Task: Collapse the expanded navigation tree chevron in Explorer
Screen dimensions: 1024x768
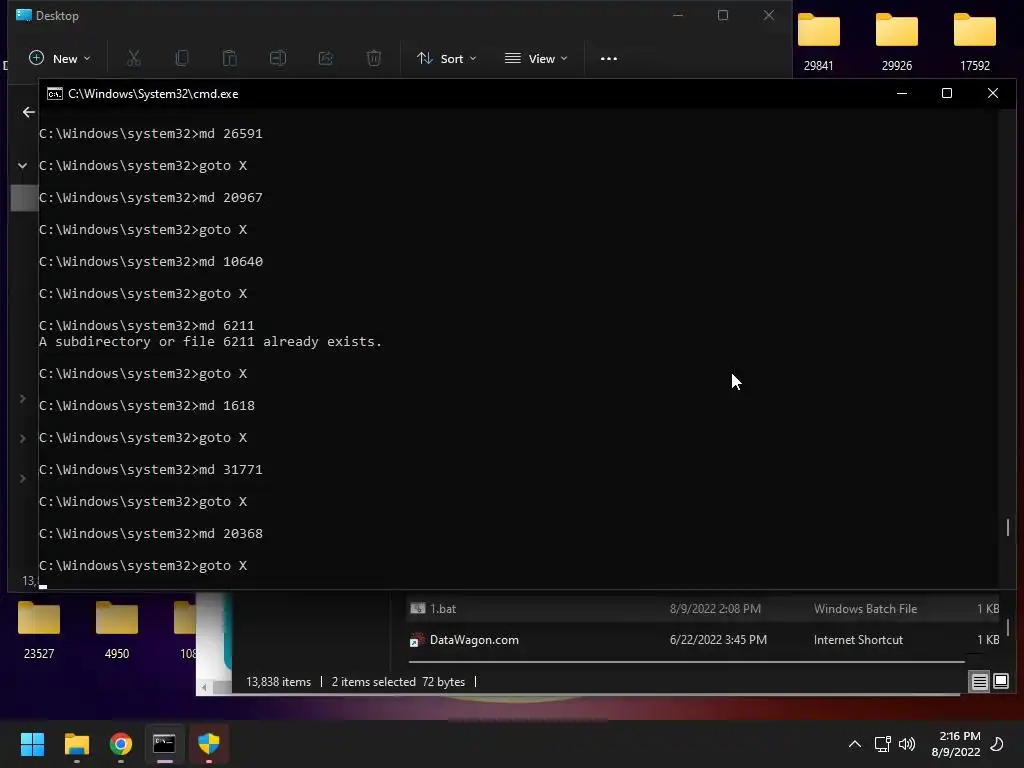Action: [23, 166]
